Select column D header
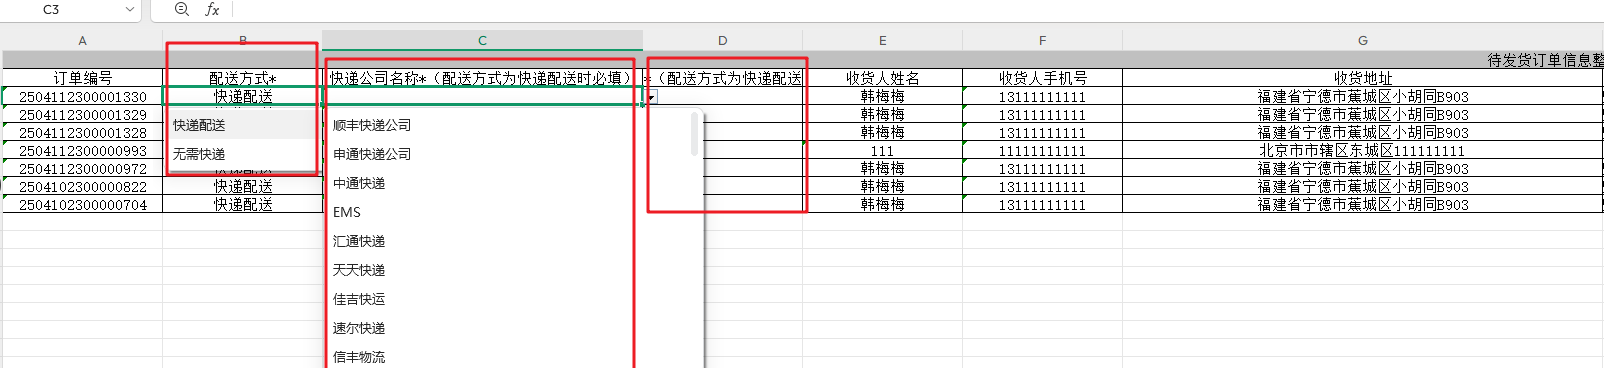 tap(722, 41)
